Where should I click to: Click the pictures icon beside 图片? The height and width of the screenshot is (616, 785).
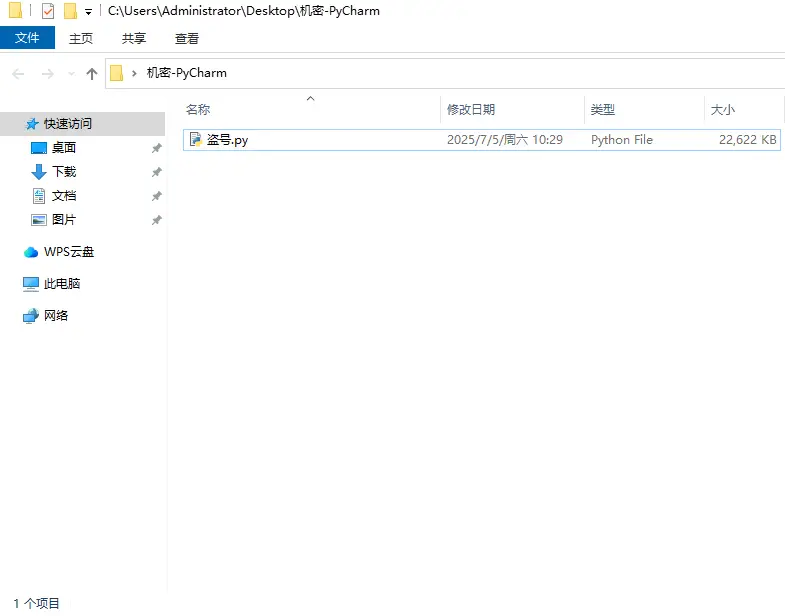(x=39, y=220)
